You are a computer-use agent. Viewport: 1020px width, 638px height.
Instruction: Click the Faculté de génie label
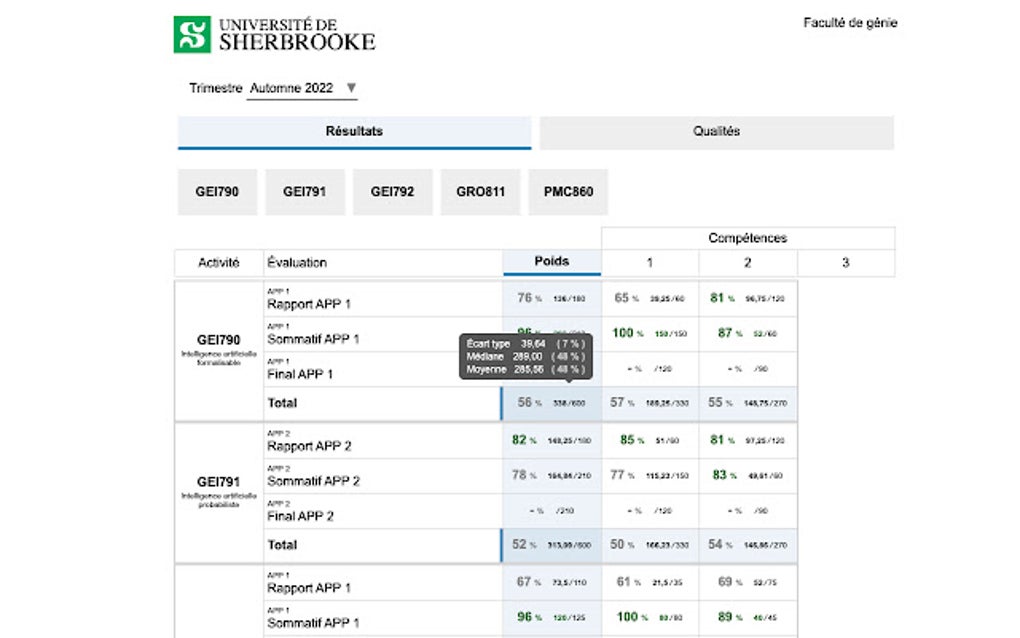849,21
